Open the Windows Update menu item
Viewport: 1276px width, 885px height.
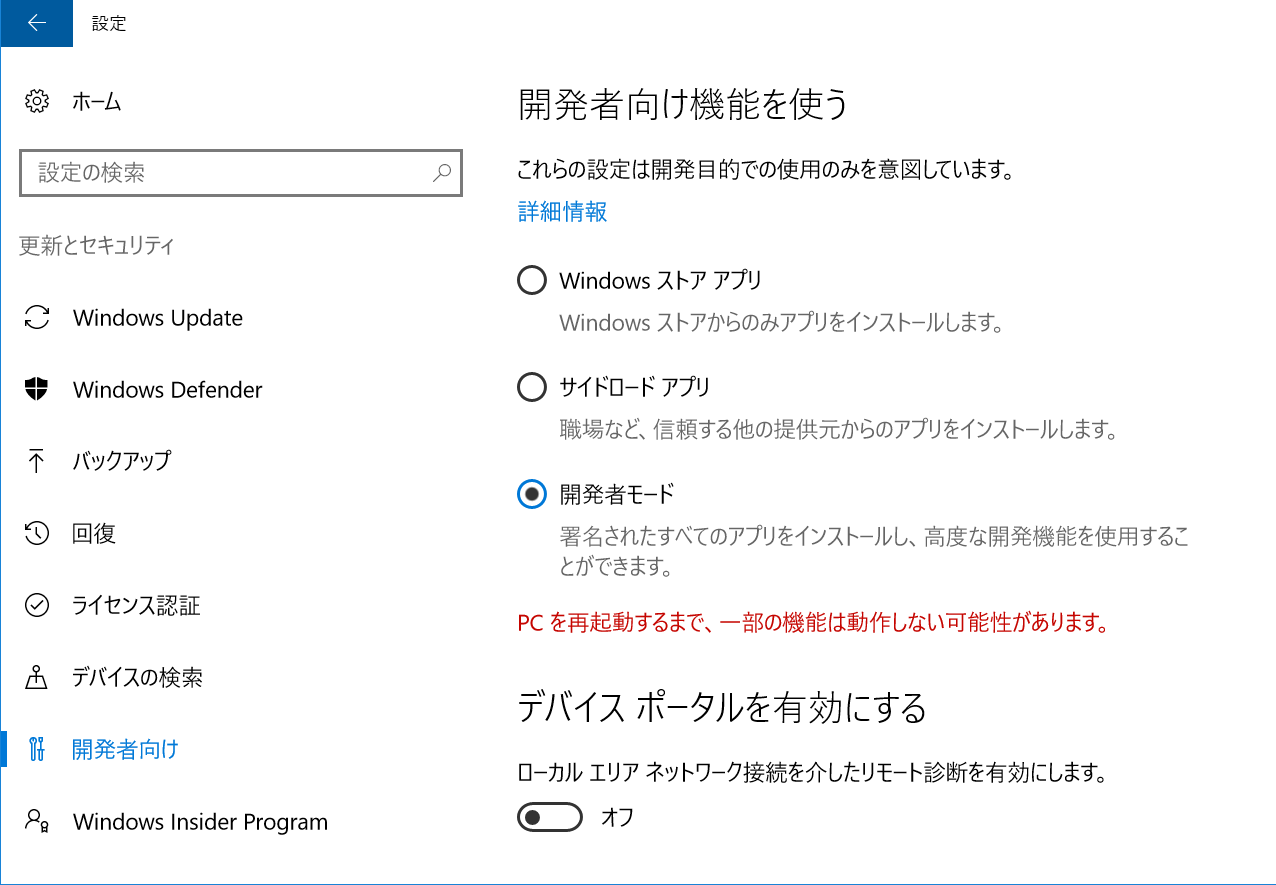(x=157, y=318)
